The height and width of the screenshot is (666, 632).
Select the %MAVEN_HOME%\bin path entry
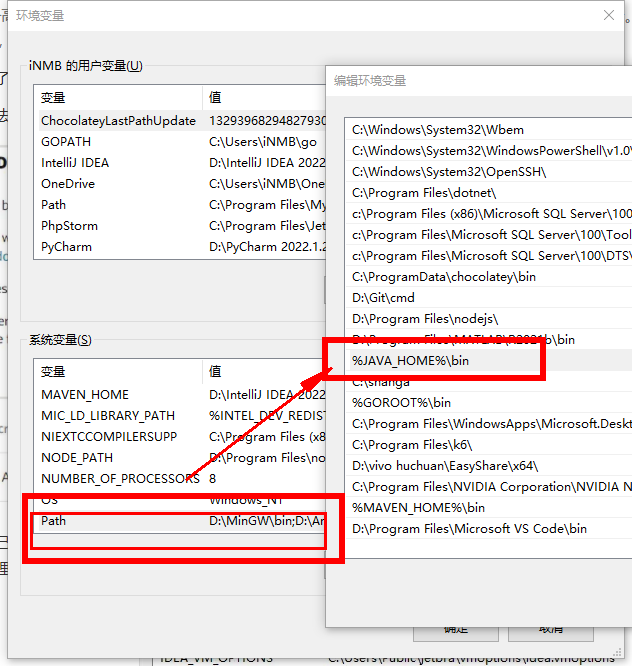(418, 507)
